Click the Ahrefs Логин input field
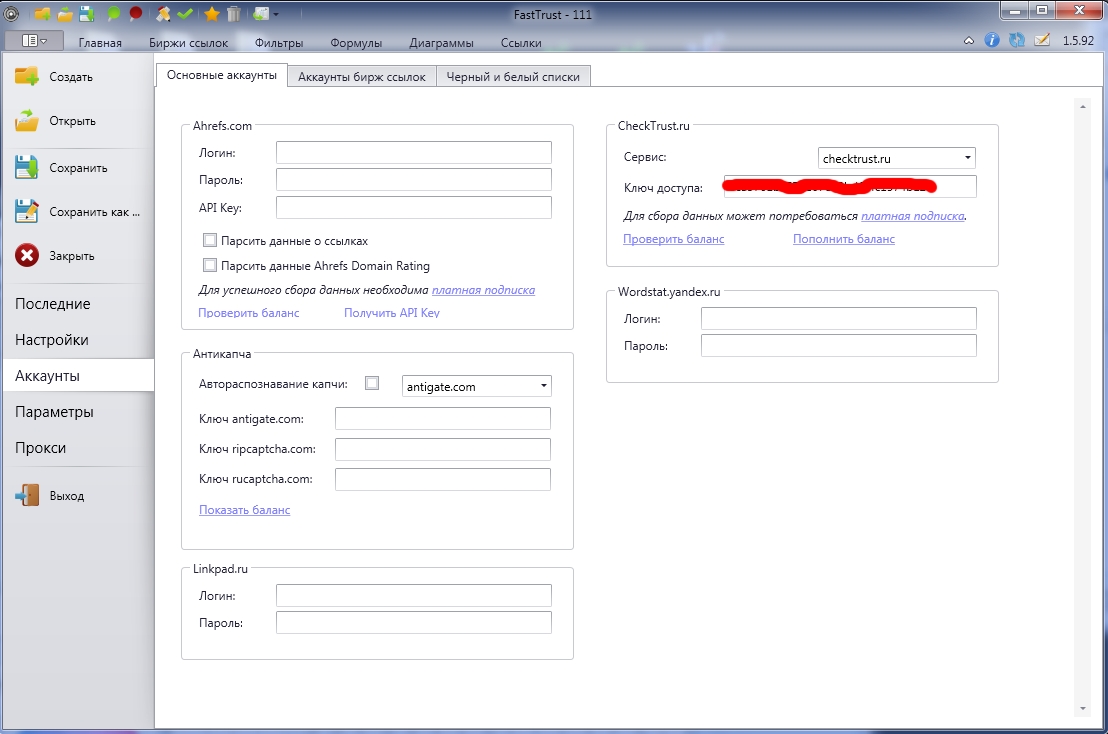The width and height of the screenshot is (1108, 734). [x=413, y=153]
